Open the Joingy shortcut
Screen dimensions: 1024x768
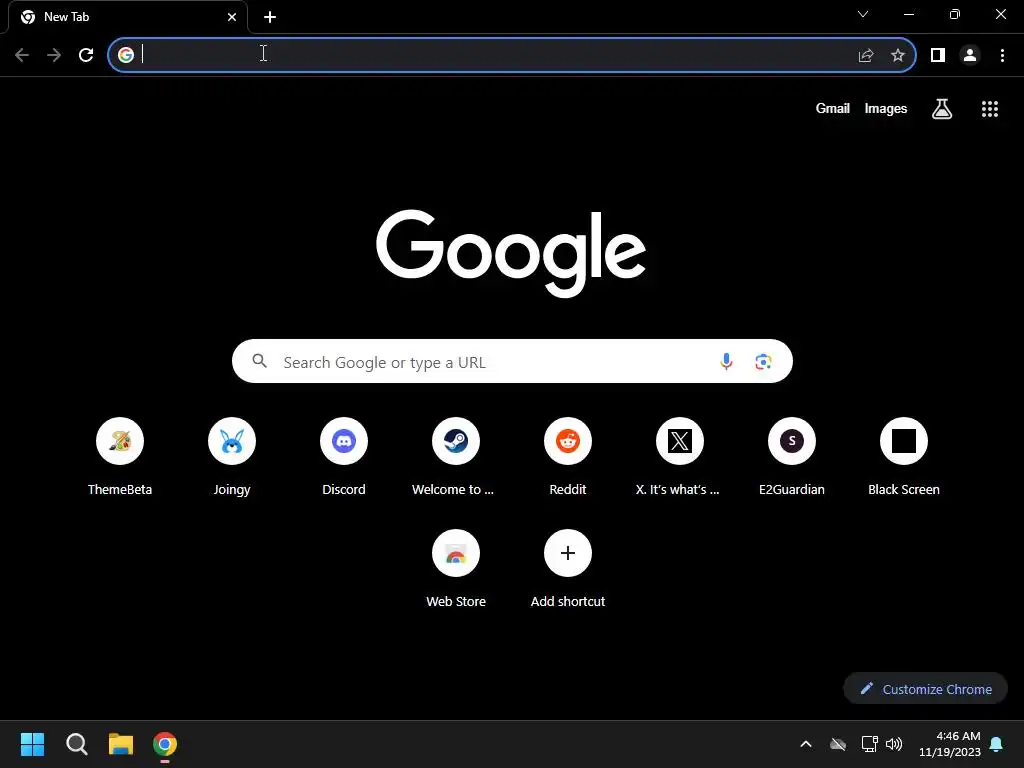[x=232, y=456]
